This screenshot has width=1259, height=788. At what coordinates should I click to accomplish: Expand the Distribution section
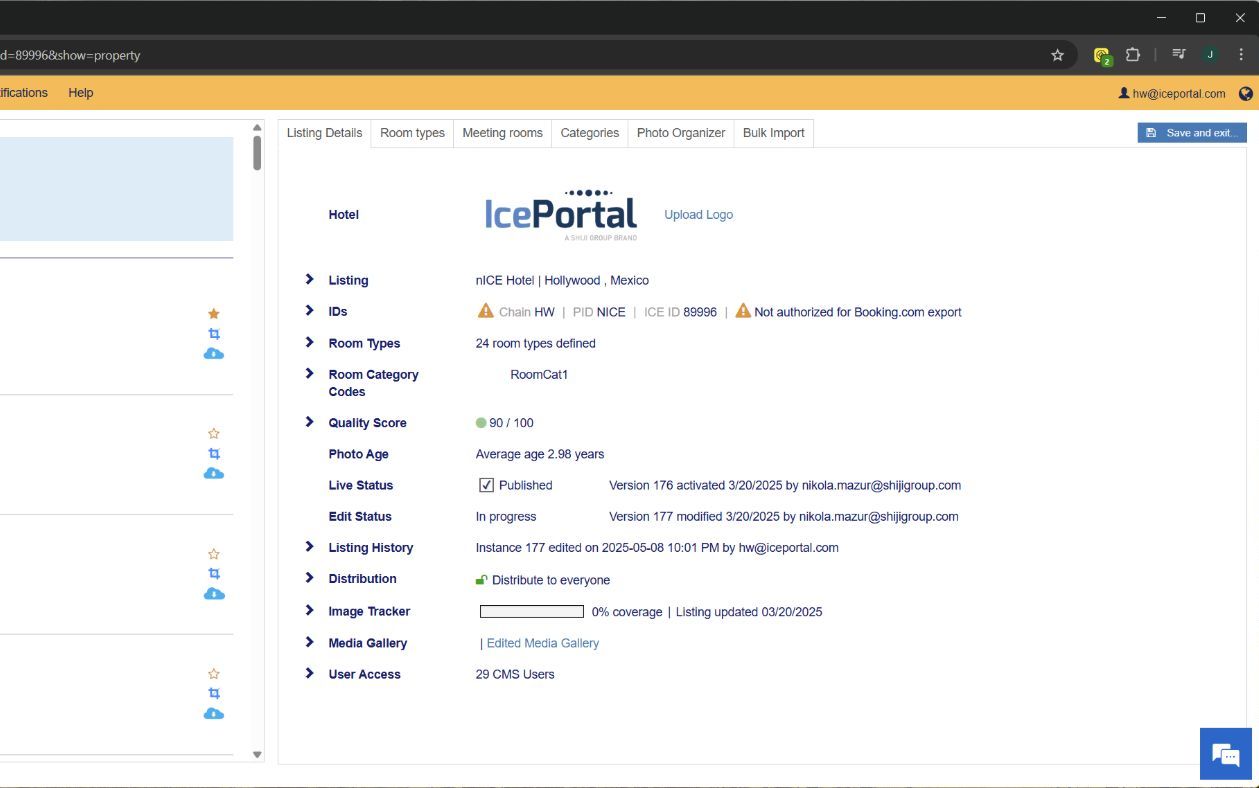(309, 578)
